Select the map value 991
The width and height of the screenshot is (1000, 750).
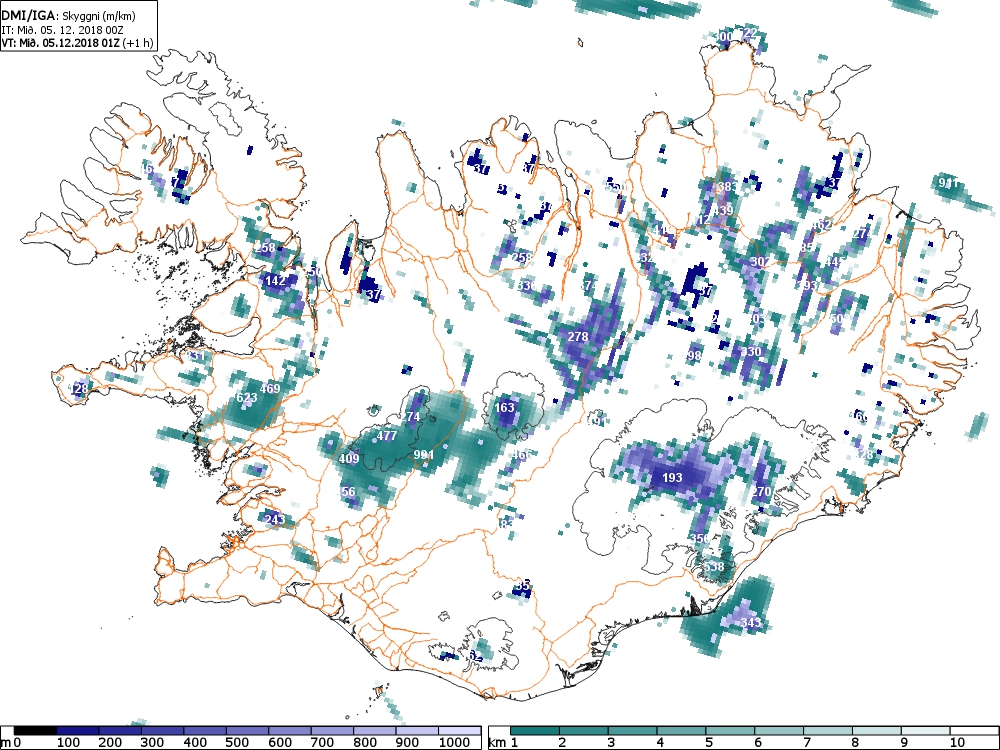[x=423, y=455]
